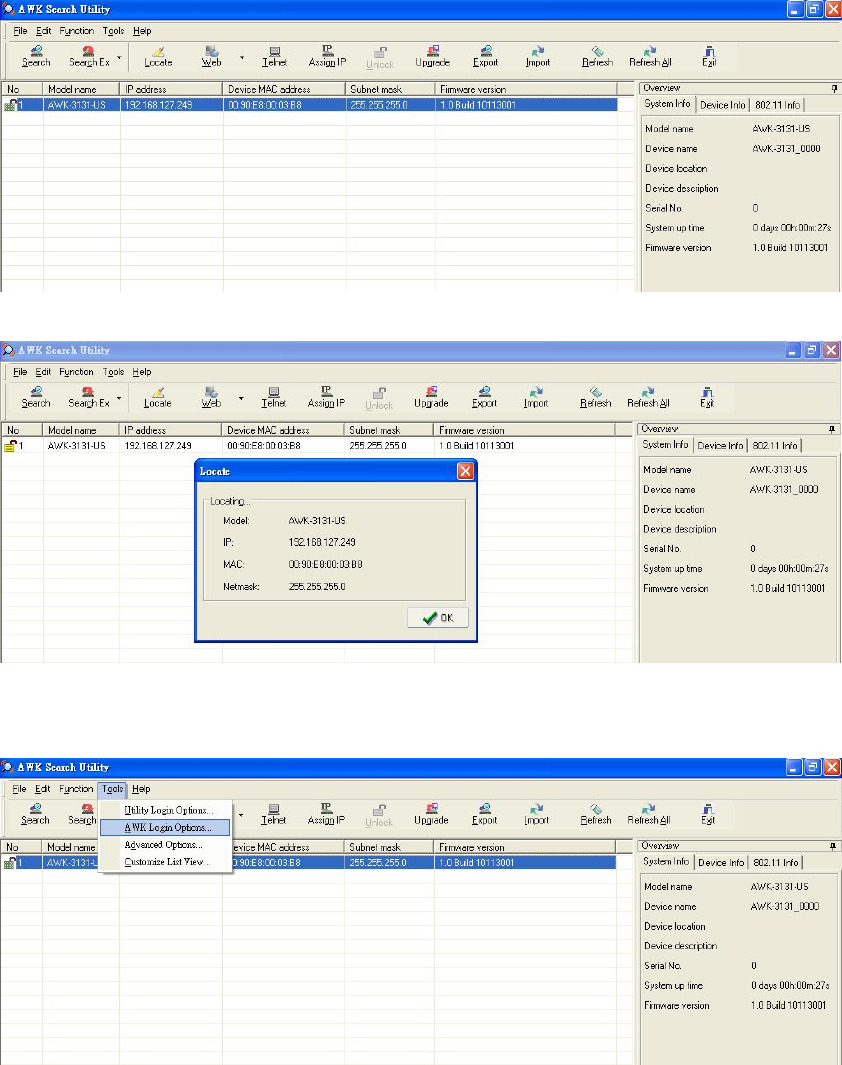The height and width of the screenshot is (1065, 842).
Task: Click Search icon in the middle window toolbar
Action: 36,397
